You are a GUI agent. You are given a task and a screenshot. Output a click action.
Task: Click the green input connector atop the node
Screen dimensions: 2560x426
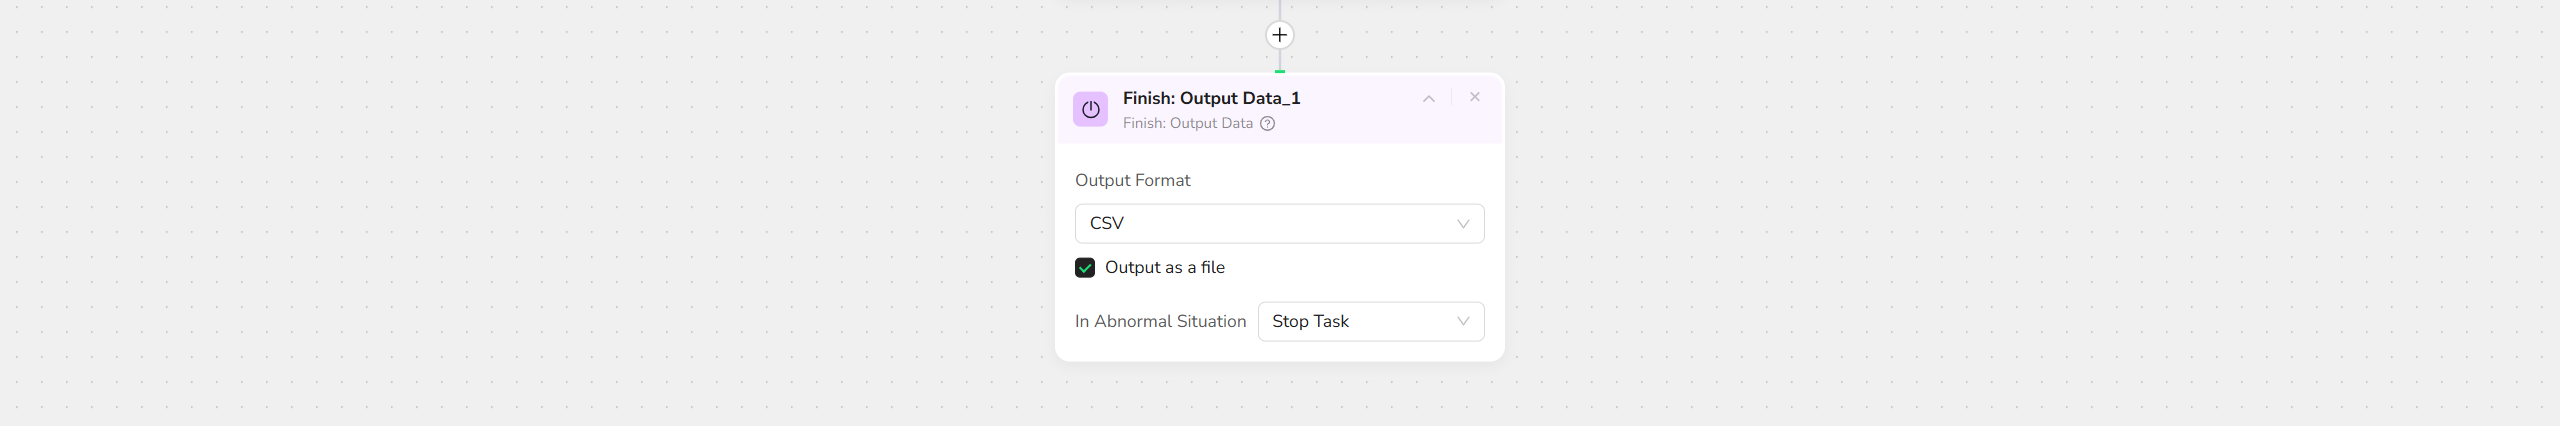[x=1280, y=71]
